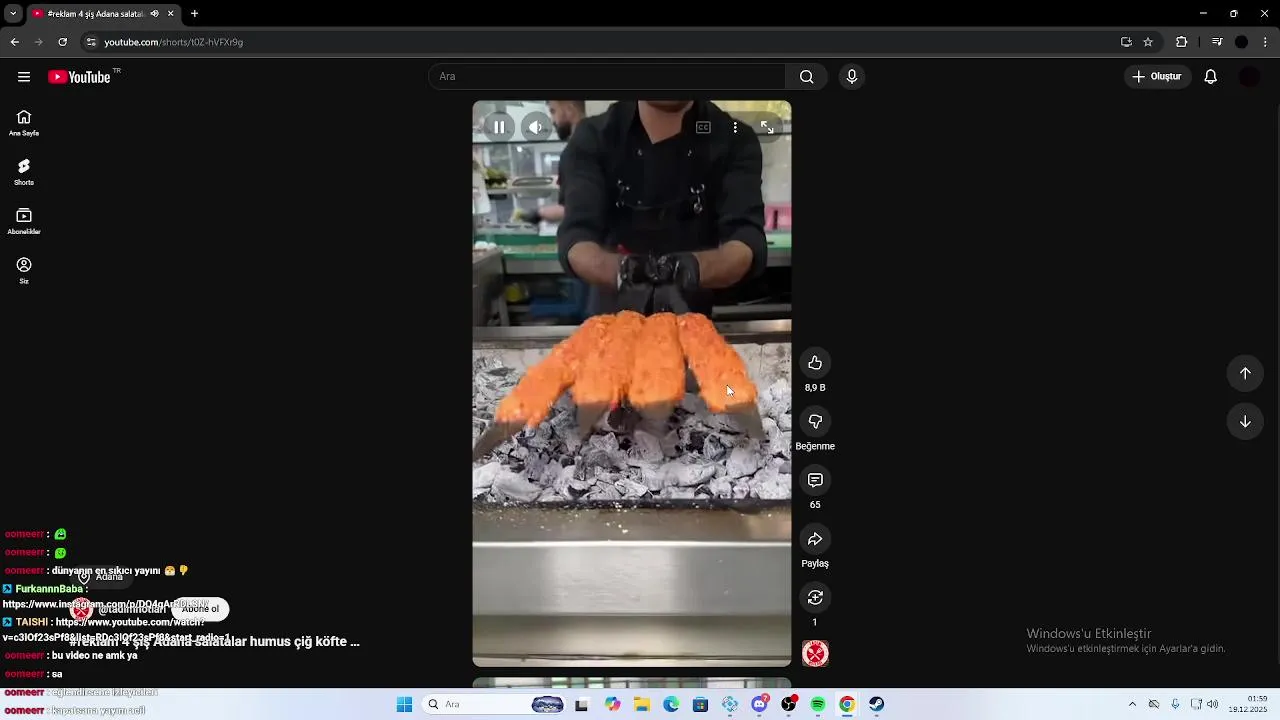Click the Abone ol subscribe button
Viewport: 1280px width, 720px height.
click(x=200, y=609)
